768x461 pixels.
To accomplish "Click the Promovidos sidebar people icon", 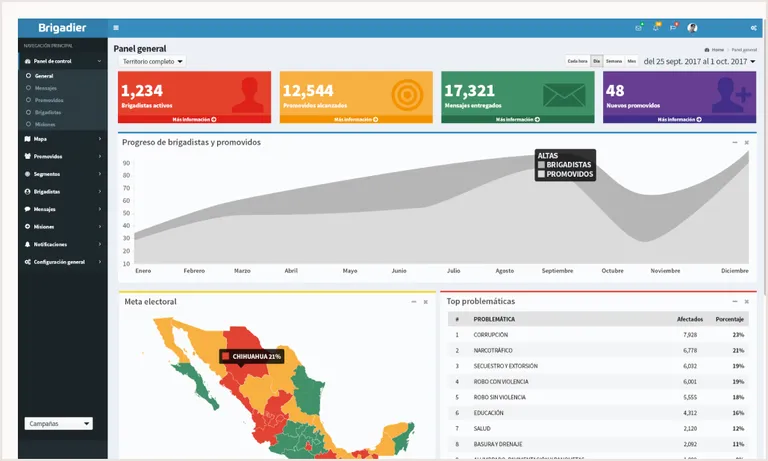I will pyautogui.click(x=27, y=156).
